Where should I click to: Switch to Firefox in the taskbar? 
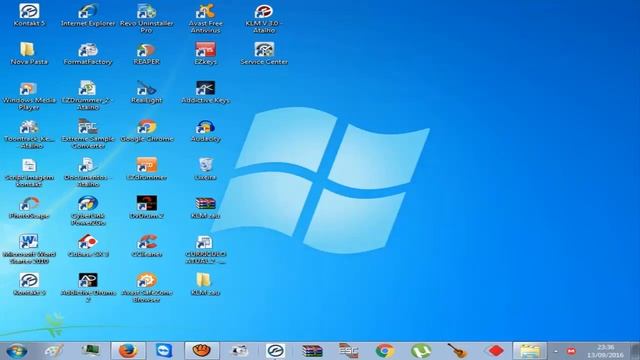[x=128, y=351]
